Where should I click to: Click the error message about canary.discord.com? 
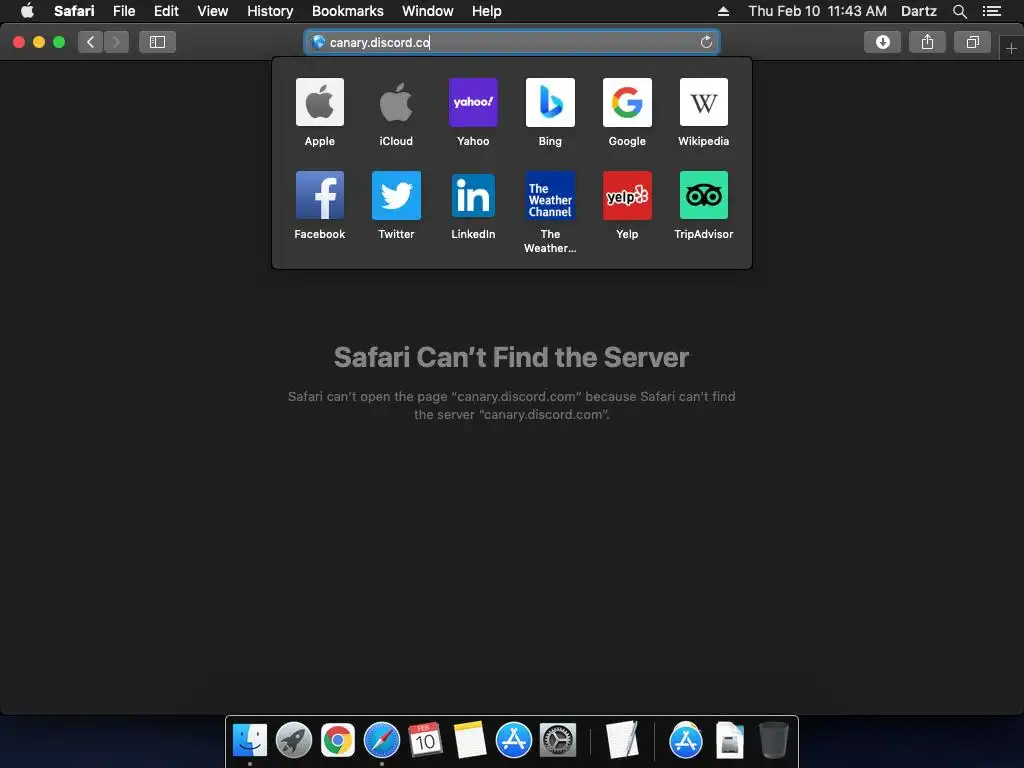pyautogui.click(x=511, y=406)
